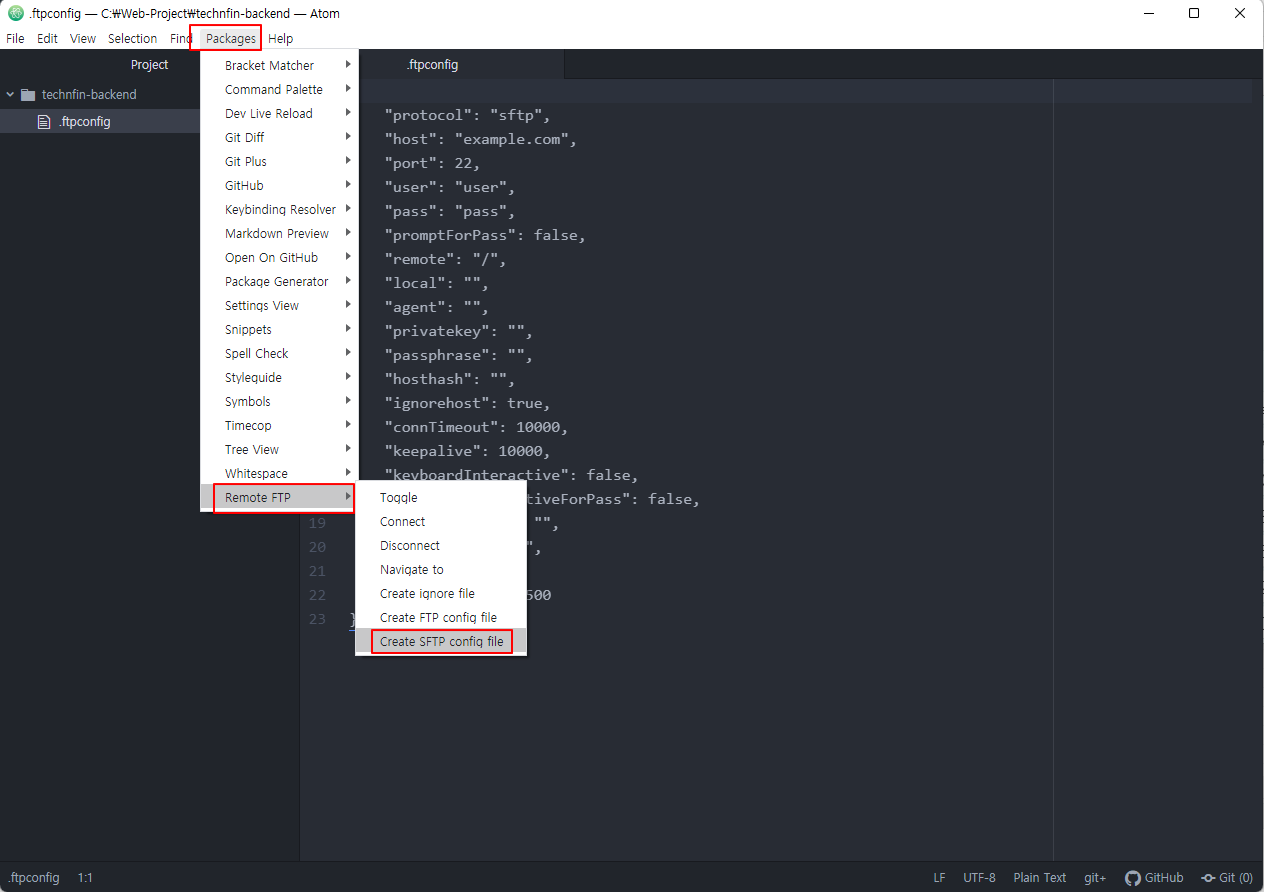Open the Spell Check submenu

[x=279, y=353]
